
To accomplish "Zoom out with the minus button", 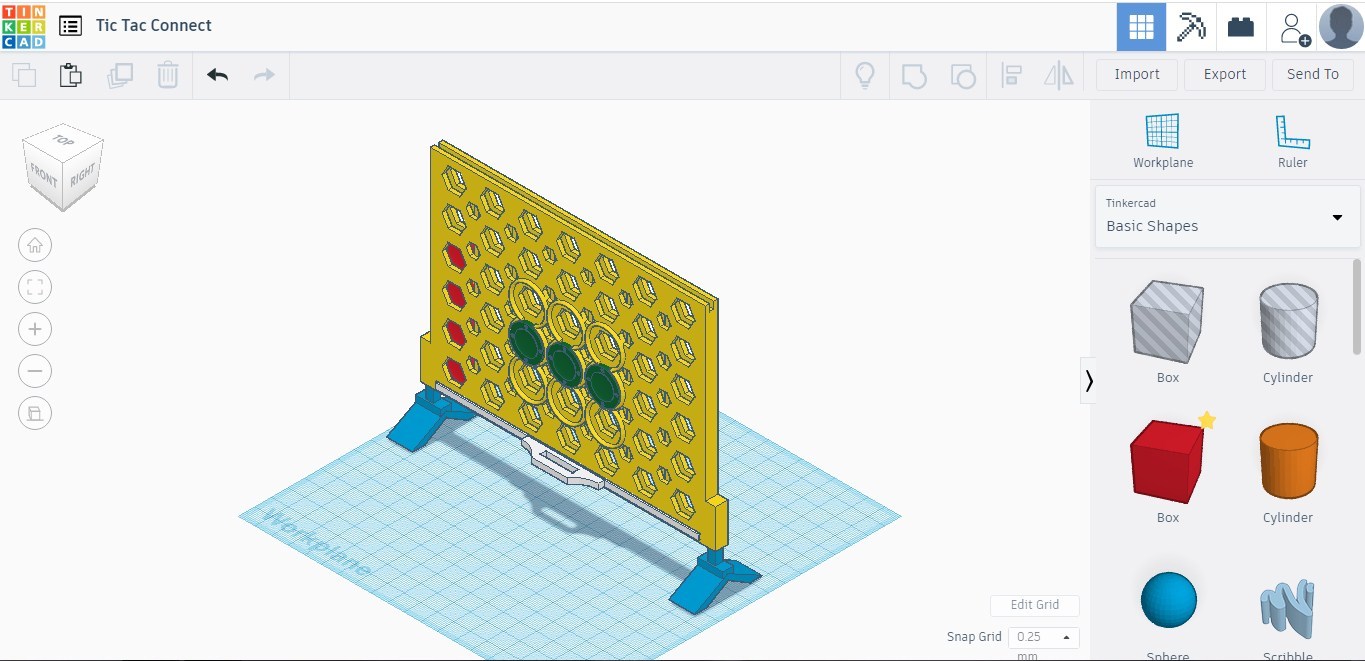I will pyautogui.click(x=35, y=371).
